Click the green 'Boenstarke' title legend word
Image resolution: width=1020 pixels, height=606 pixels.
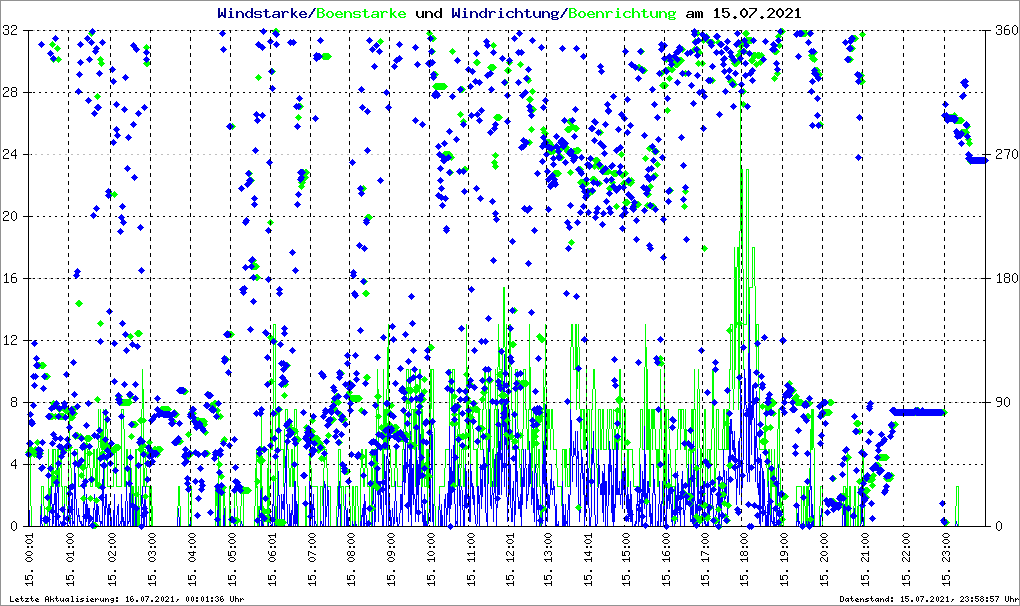pos(361,13)
